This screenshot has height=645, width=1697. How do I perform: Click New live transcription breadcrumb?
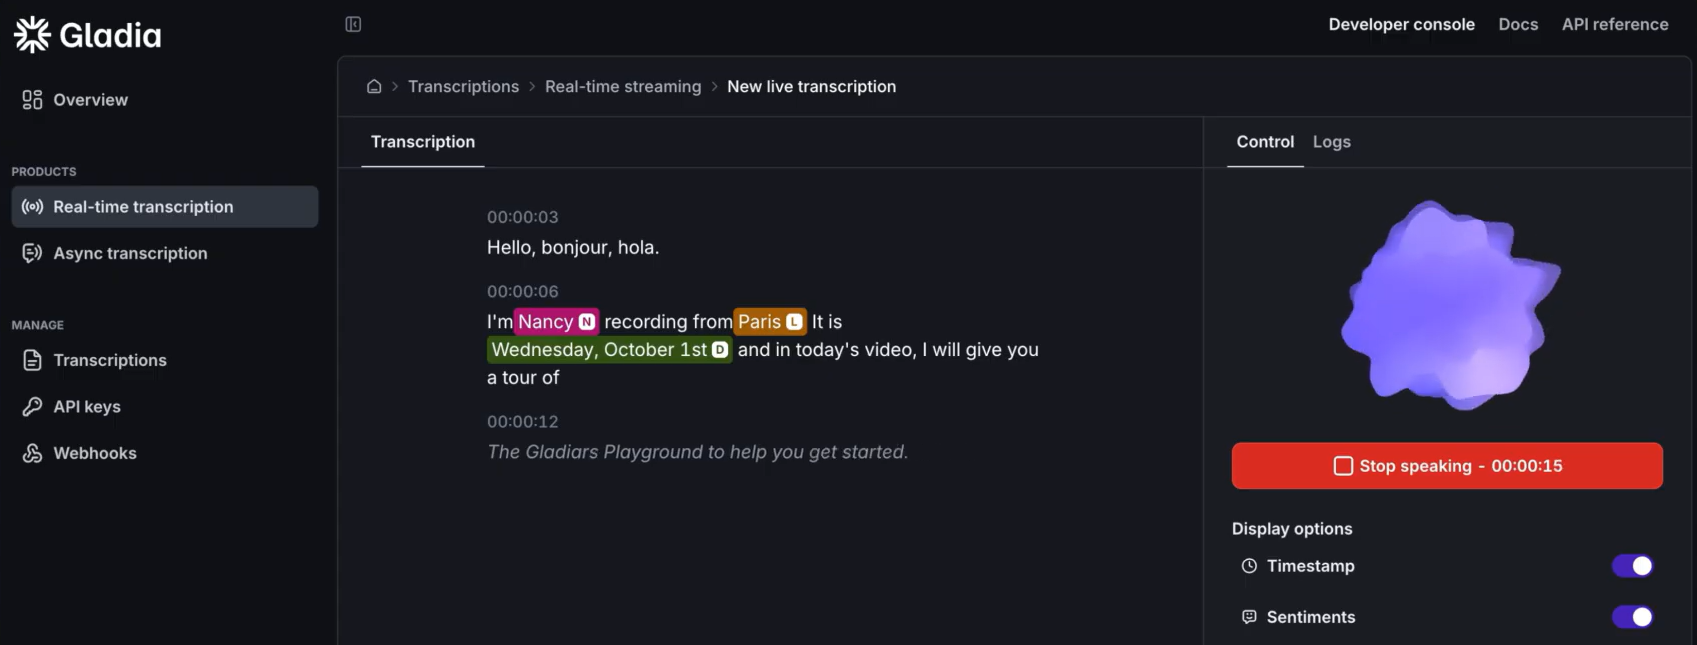point(811,86)
